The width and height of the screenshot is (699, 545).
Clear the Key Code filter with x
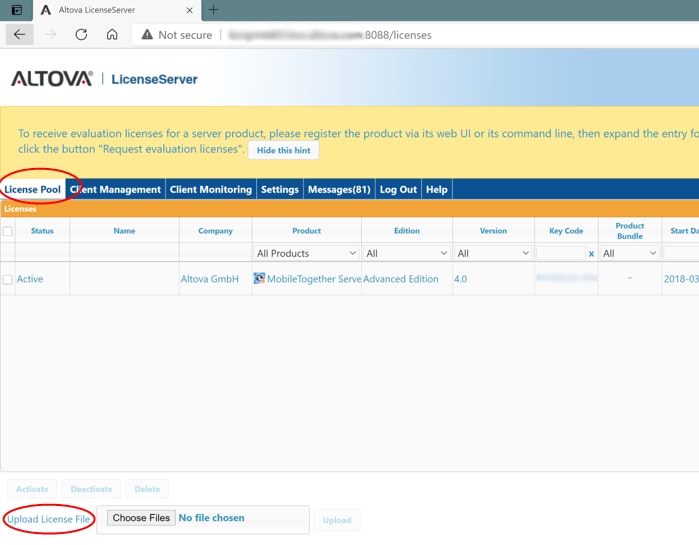[x=591, y=254]
